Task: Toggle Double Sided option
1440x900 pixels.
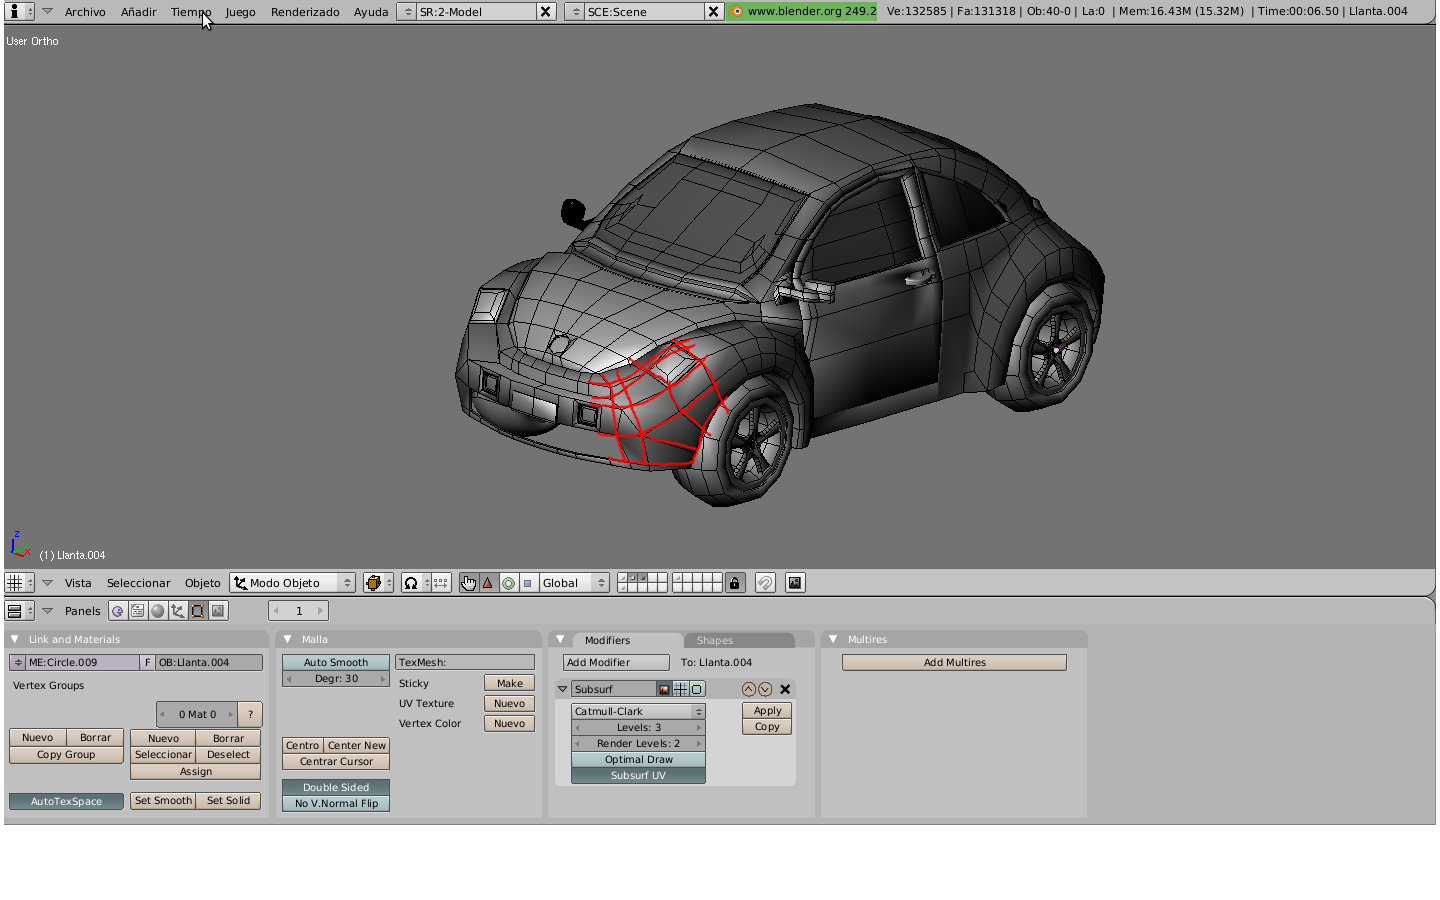Action: [x=336, y=788]
